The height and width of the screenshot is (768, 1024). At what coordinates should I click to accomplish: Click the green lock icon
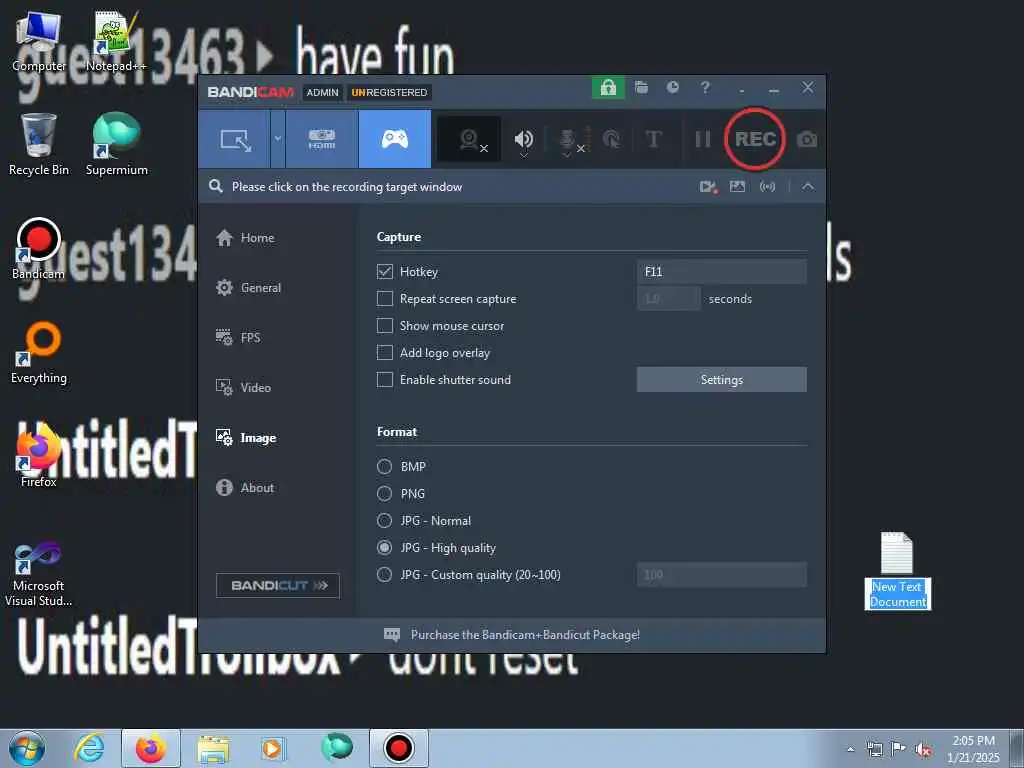pyautogui.click(x=608, y=88)
